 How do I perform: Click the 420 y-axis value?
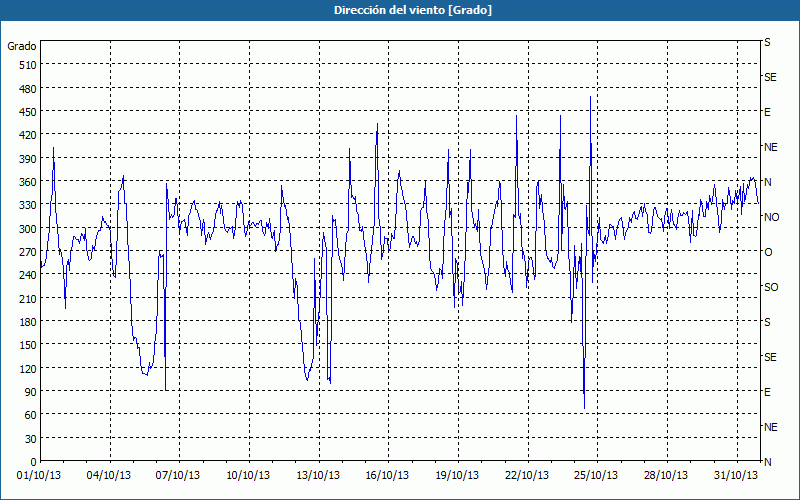(28, 135)
